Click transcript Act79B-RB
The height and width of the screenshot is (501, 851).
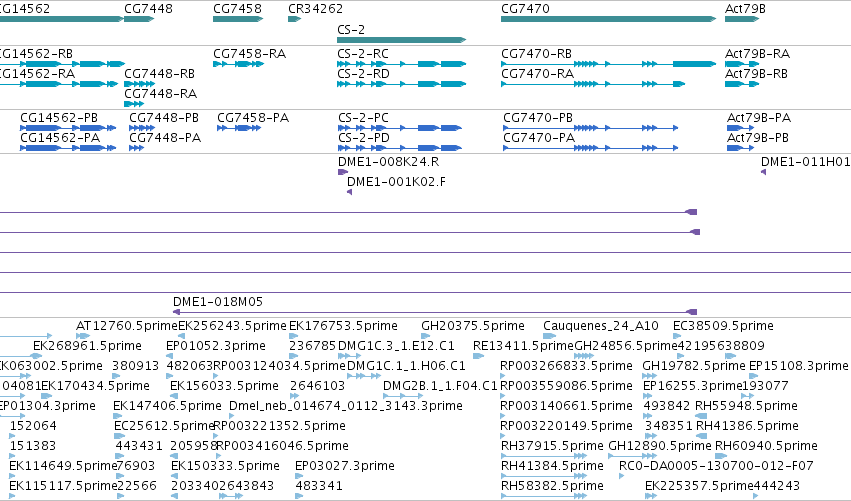click(x=741, y=84)
